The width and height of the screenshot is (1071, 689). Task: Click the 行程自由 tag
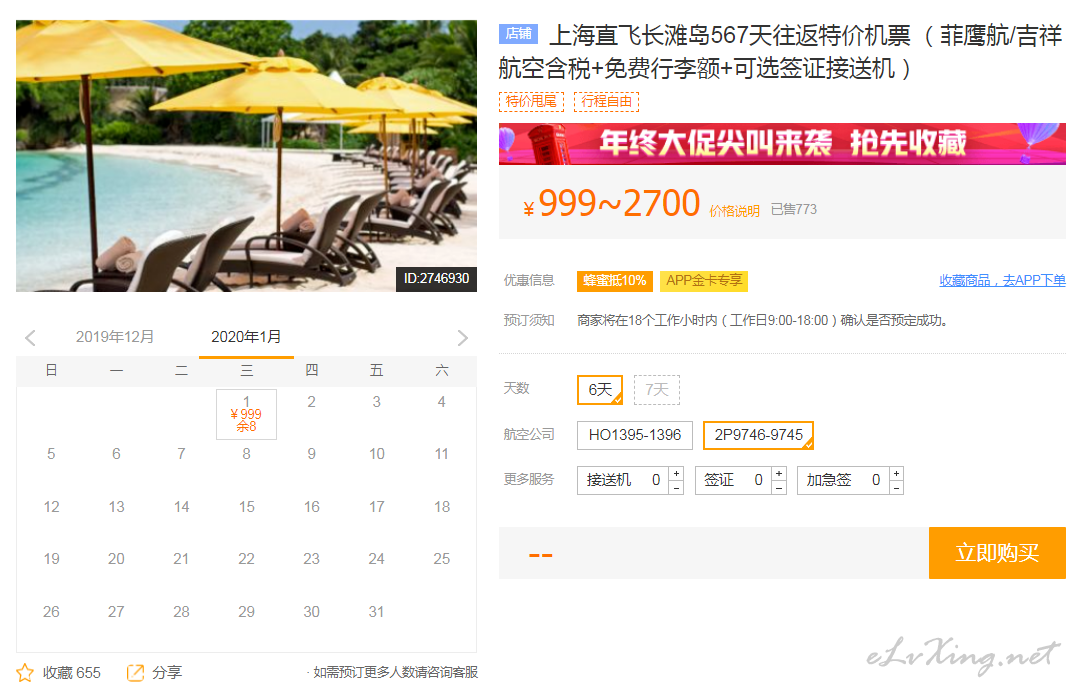coord(607,101)
